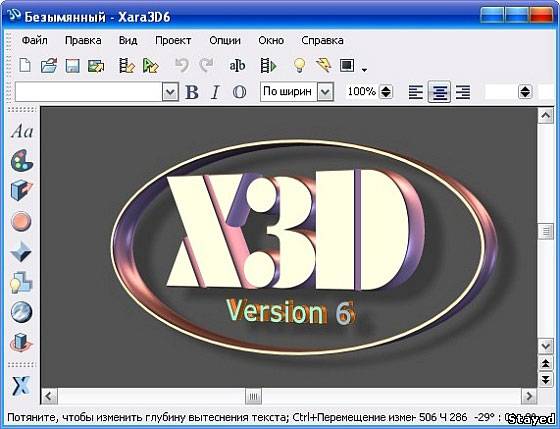The image size is (560, 429).
Task: Toggle italic text formatting
Action: 215,93
